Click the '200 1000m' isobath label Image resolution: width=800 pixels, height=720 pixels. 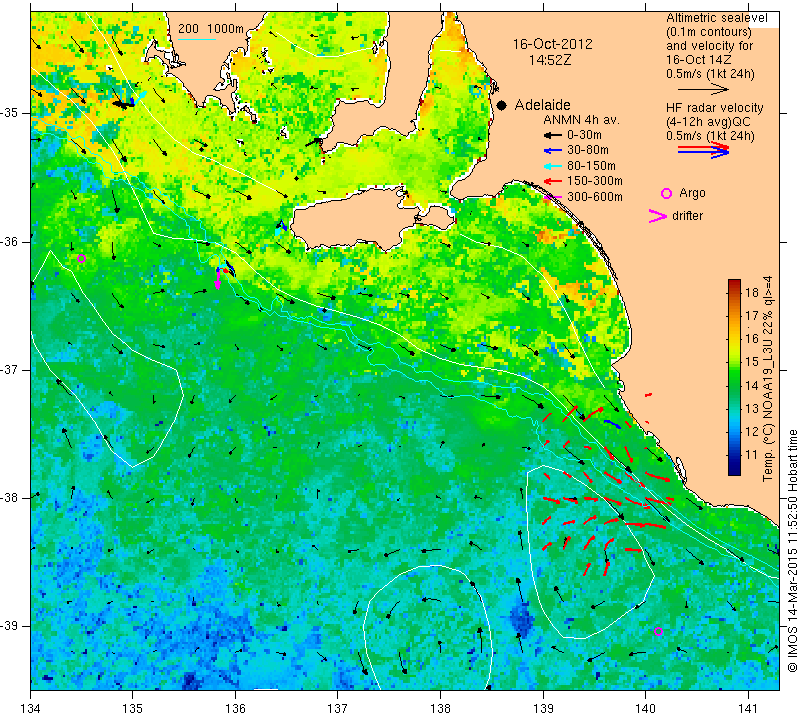211,29
